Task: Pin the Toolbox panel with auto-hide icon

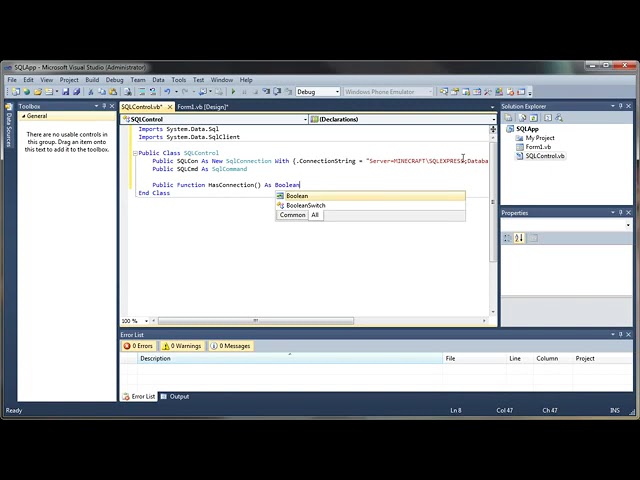Action: point(104,106)
